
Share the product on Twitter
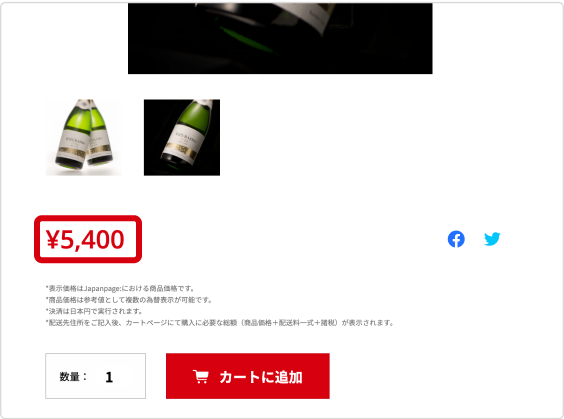click(x=492, y=239)
